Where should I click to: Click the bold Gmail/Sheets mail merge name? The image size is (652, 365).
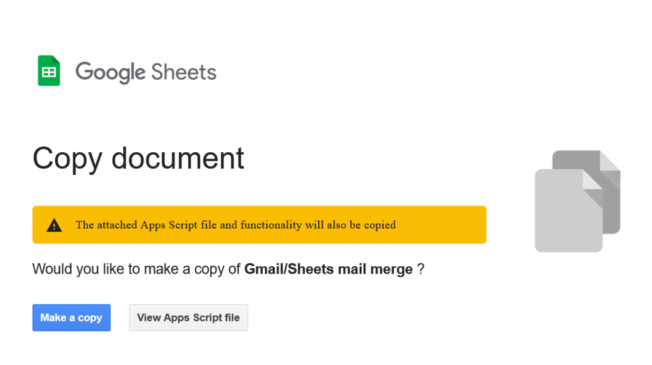tap(328, 269)
